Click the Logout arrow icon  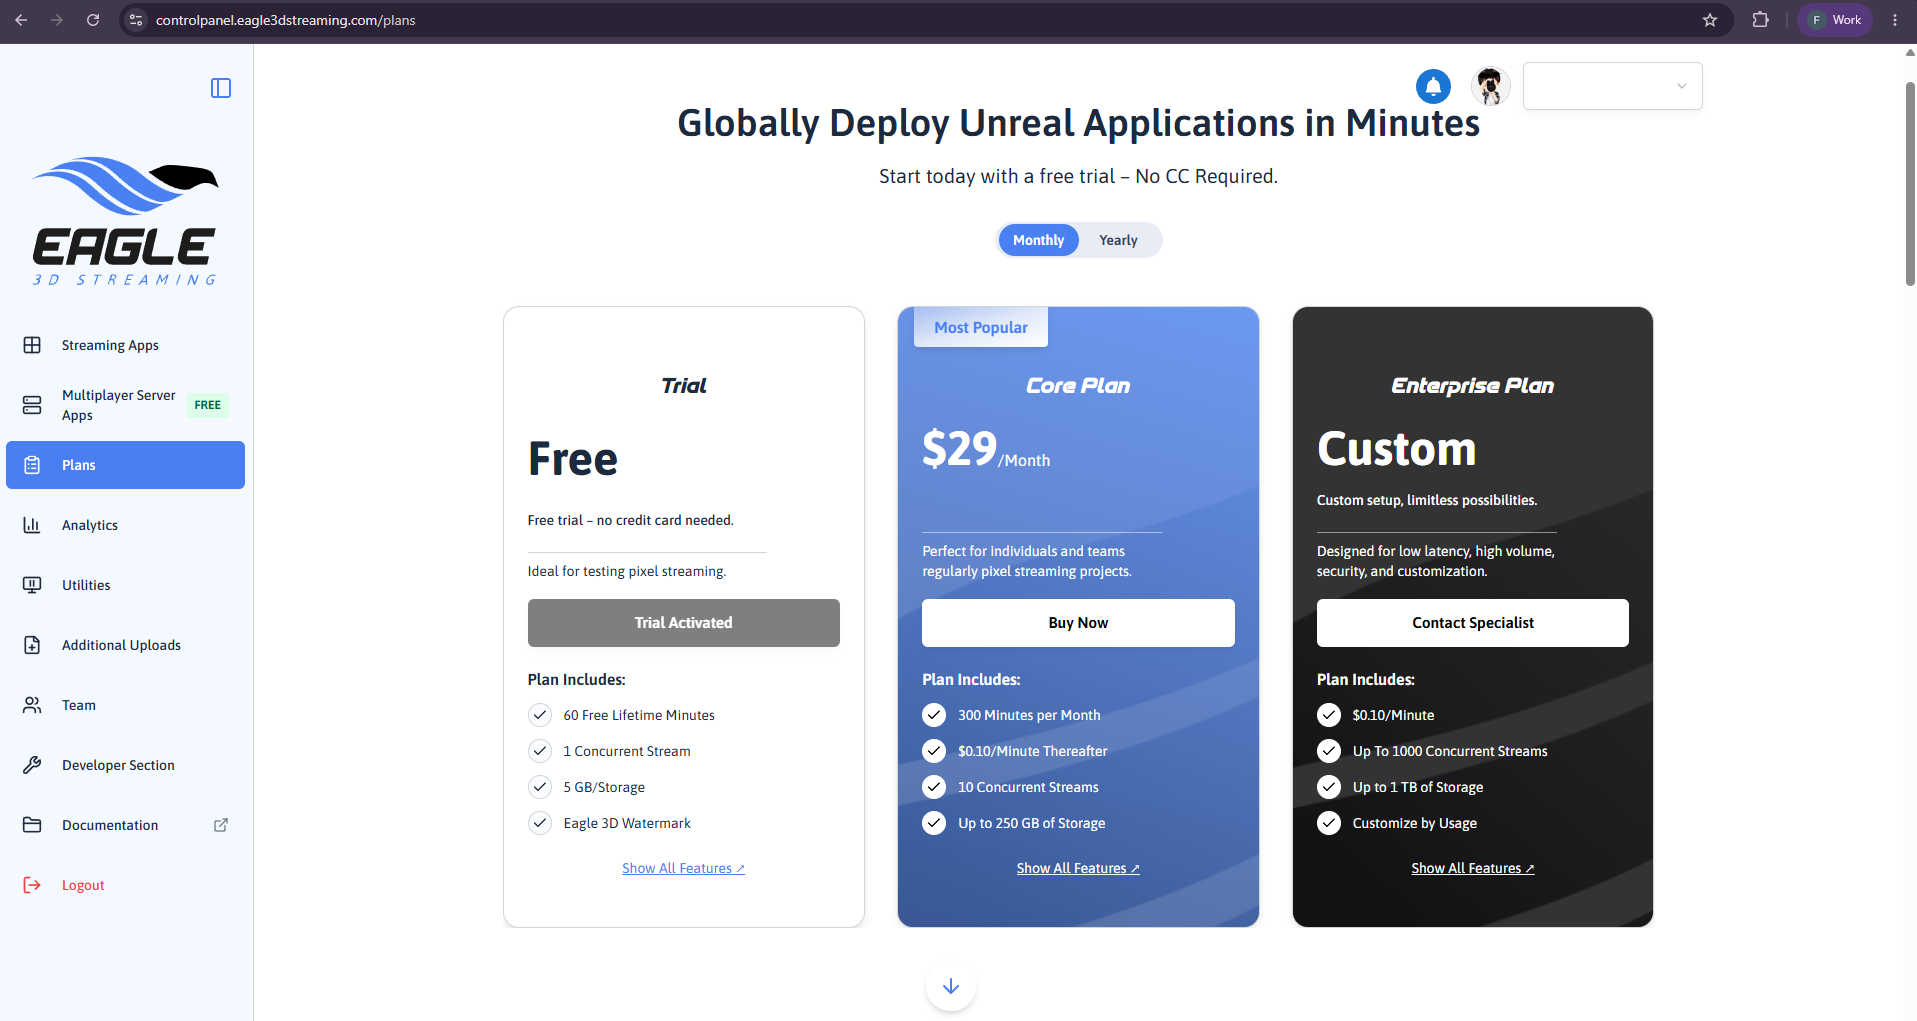pyautogui.click(x=32, y=885)
